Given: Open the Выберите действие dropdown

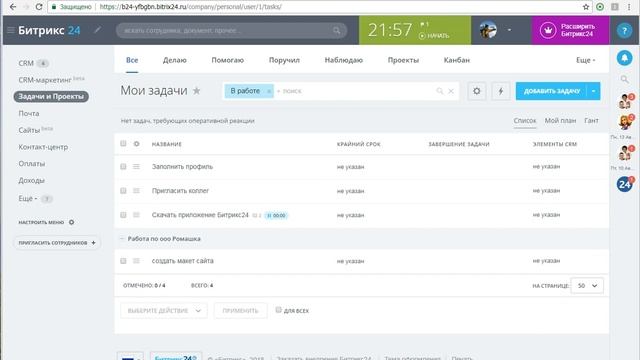Looking at the screenshot, I should pos(164,311).
